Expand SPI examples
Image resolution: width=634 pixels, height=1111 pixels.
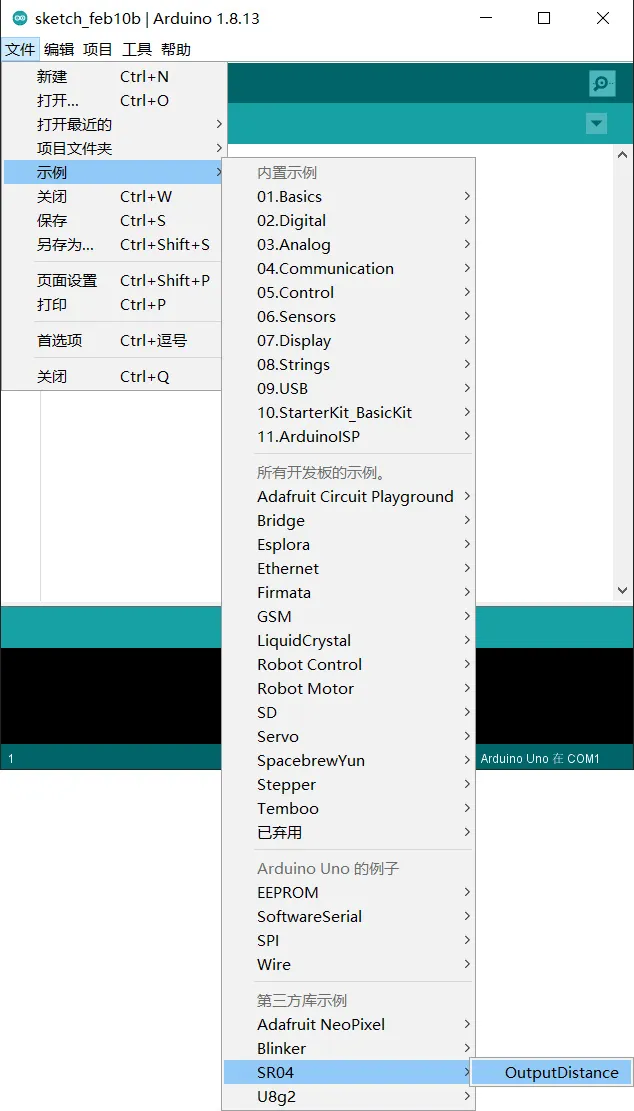[349, 941]
